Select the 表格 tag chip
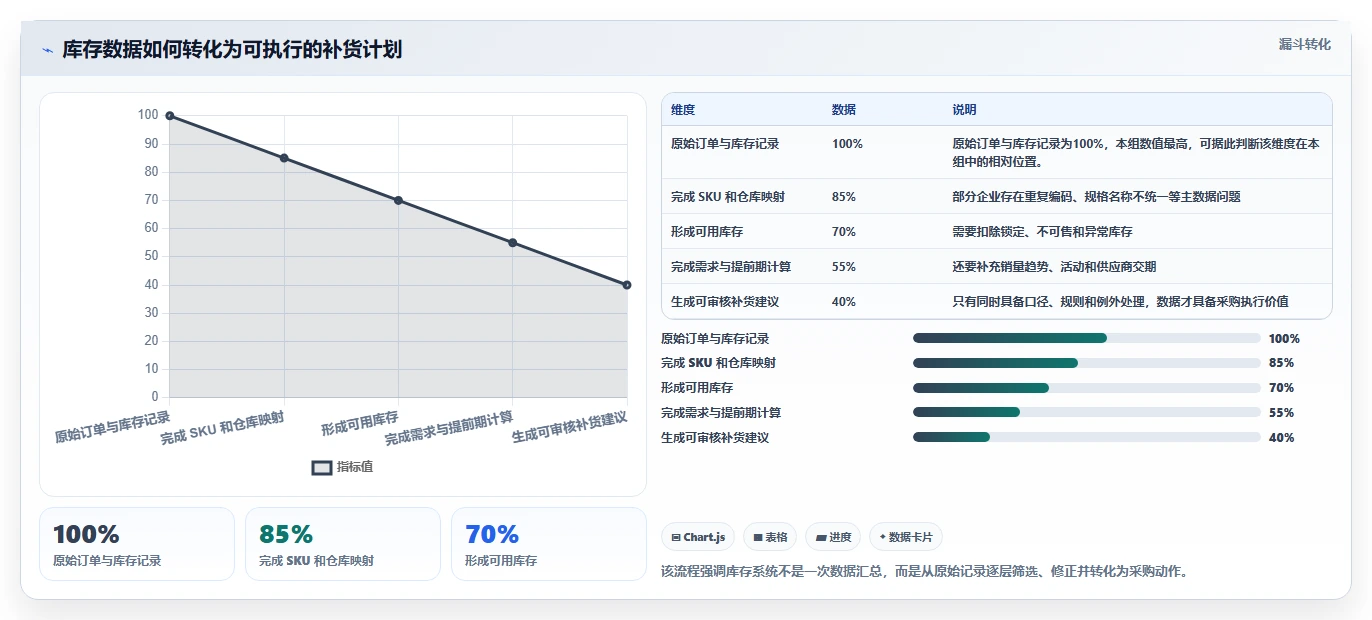Viewport: 1372px width, 620px height. click(770, 537)
